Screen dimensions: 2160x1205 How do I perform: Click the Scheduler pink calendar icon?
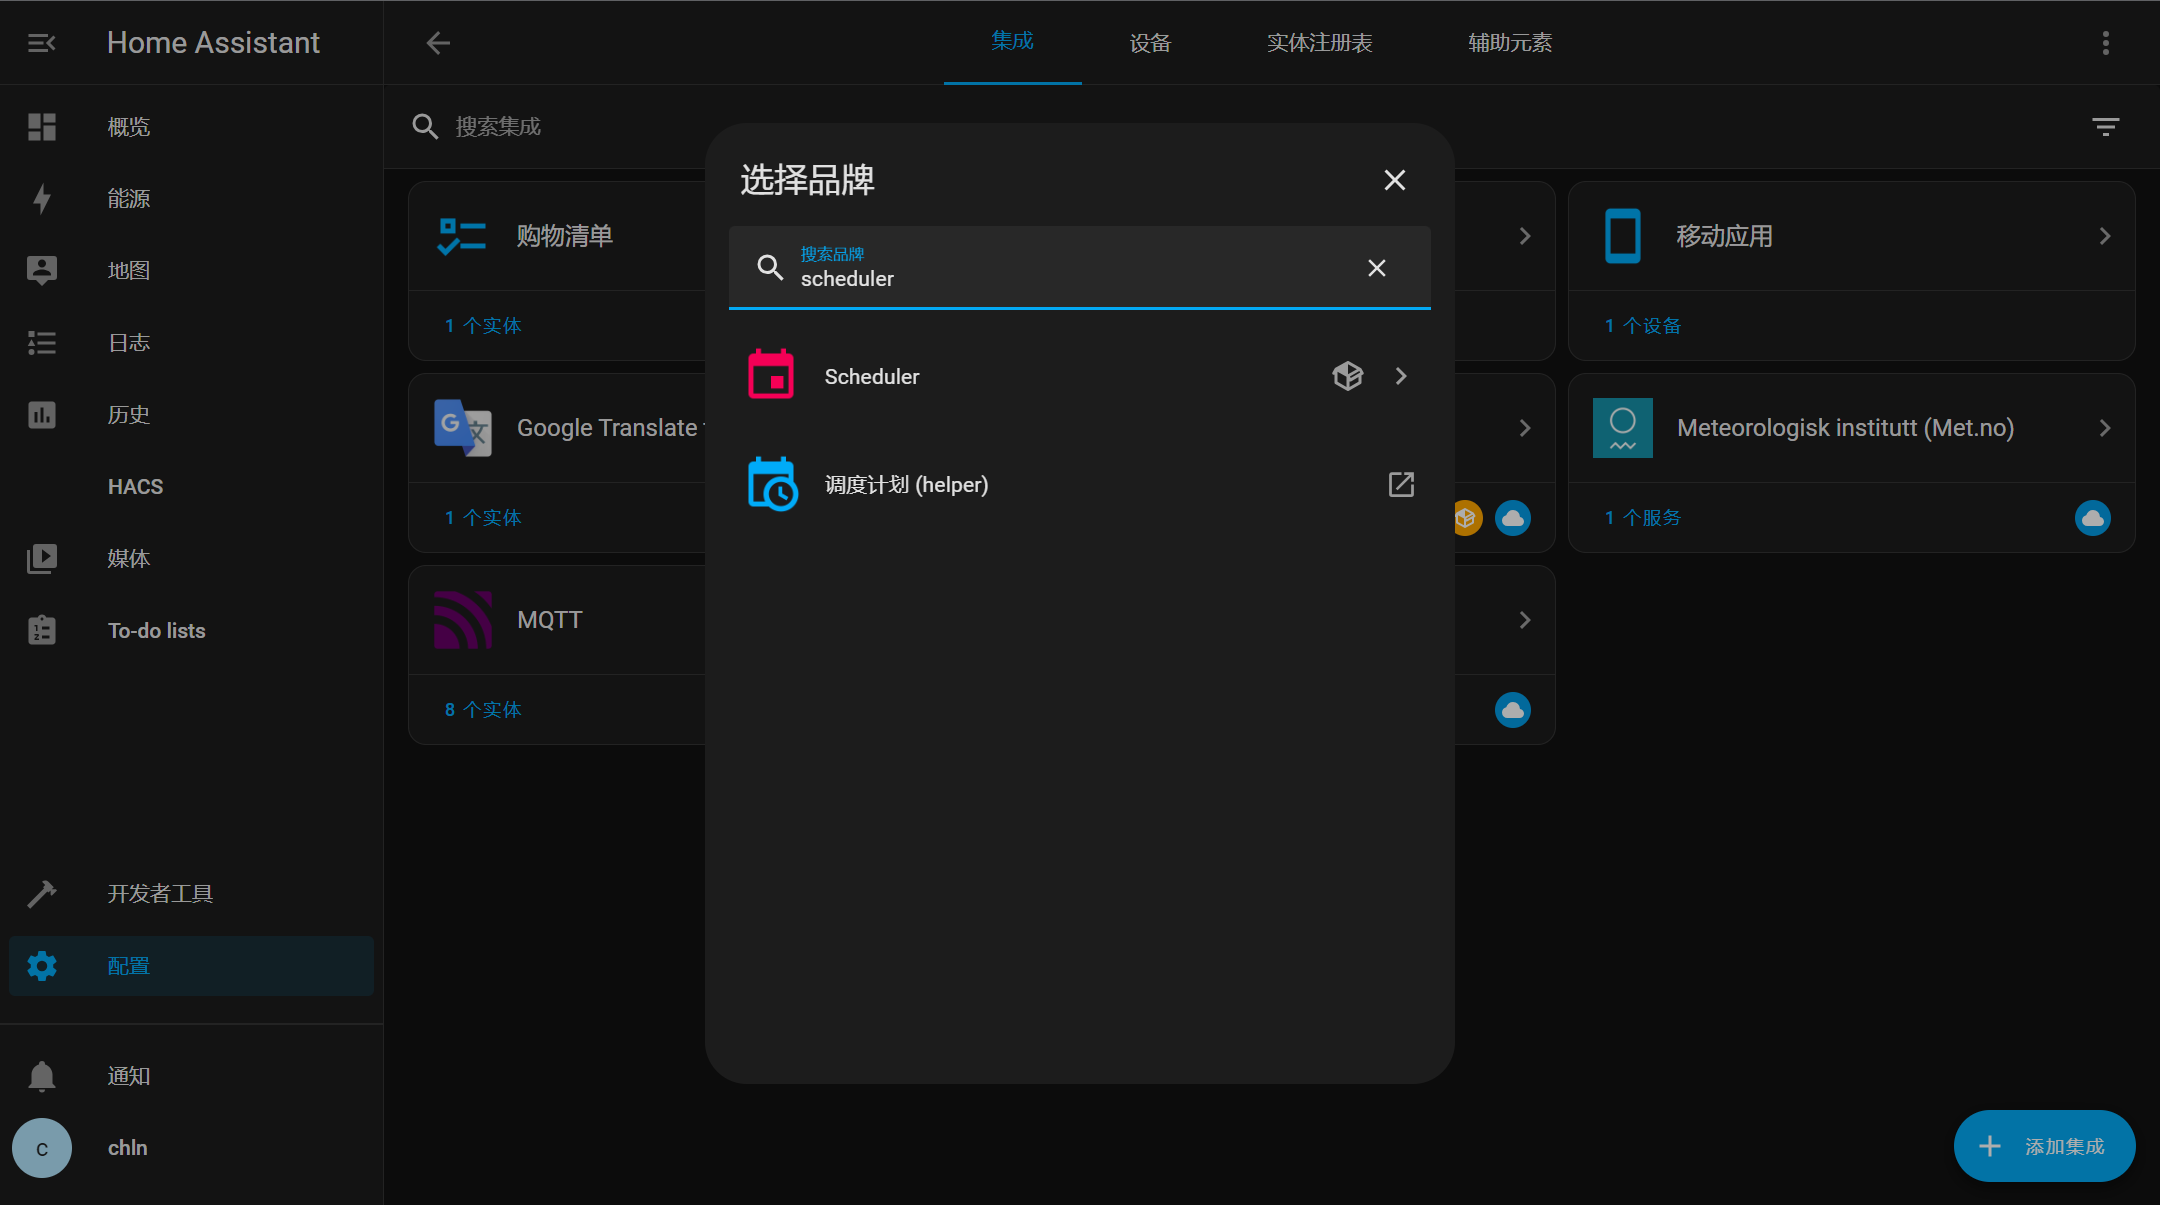pos(771,376)
